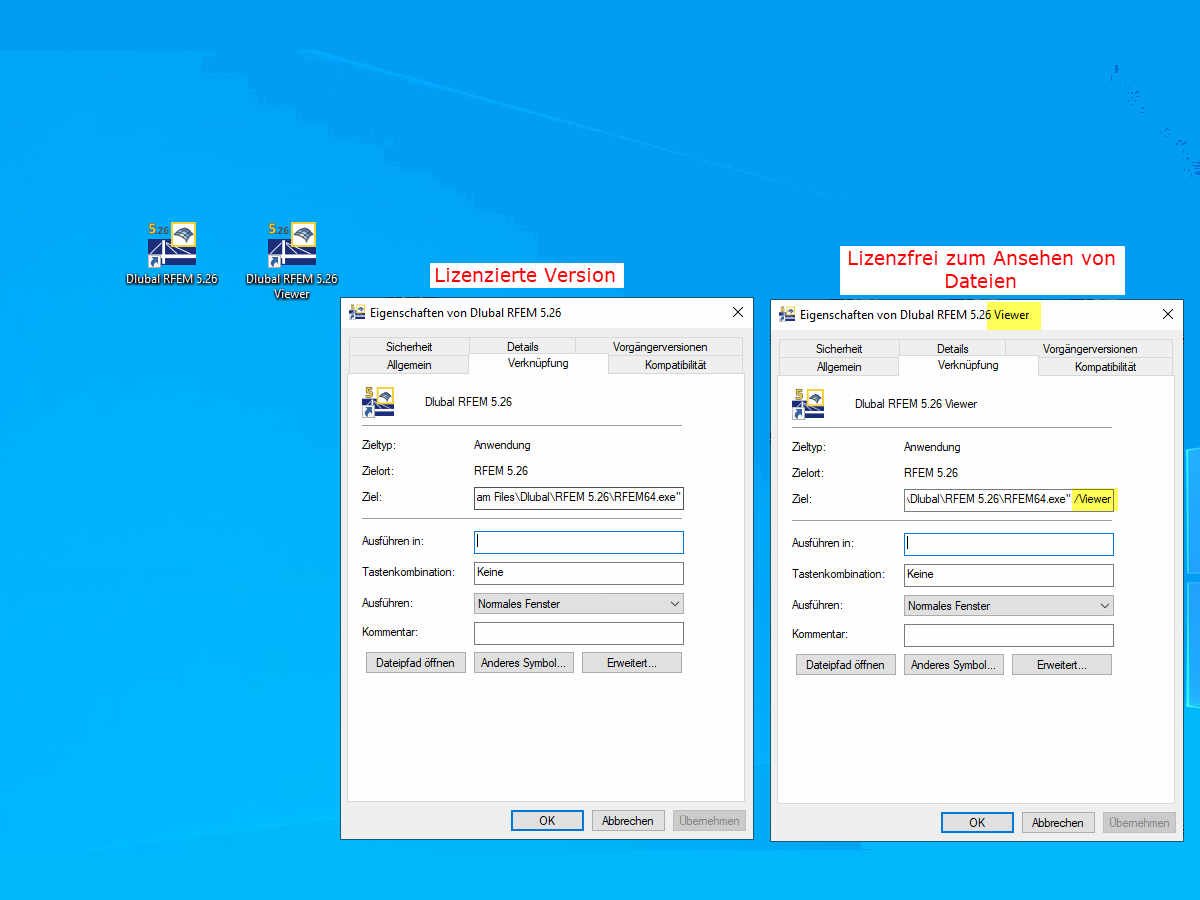
Task: Open the Allgemein tab in the Viewer window
Action: click(839, 367)
